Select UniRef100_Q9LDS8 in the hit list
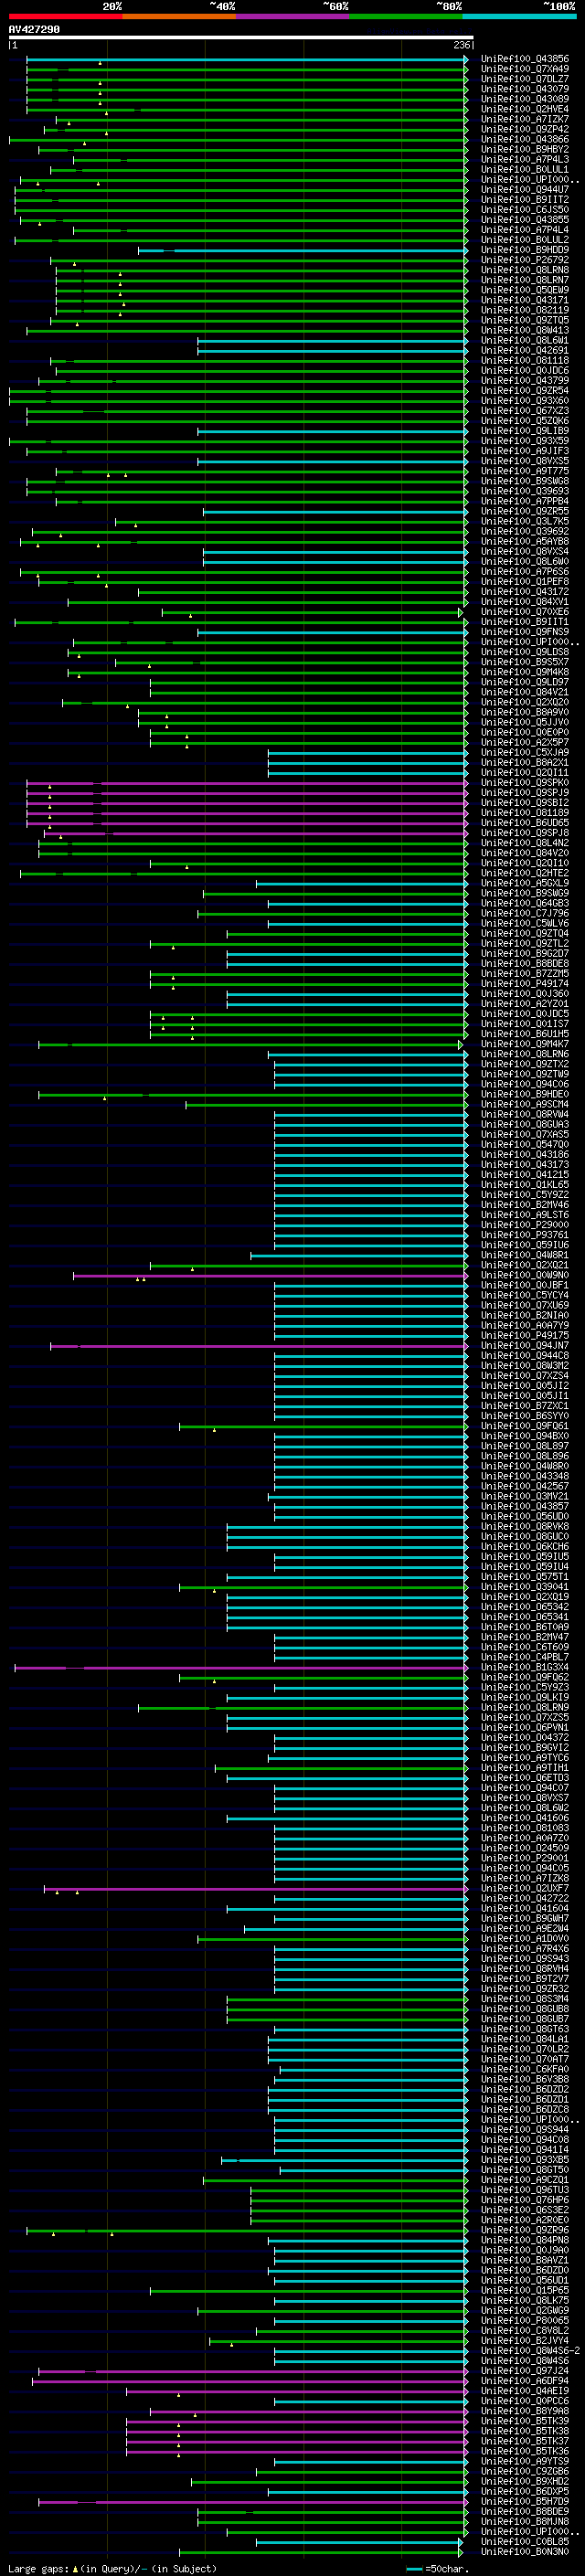This screenshot has width=585, height=2576. [524, 652]
